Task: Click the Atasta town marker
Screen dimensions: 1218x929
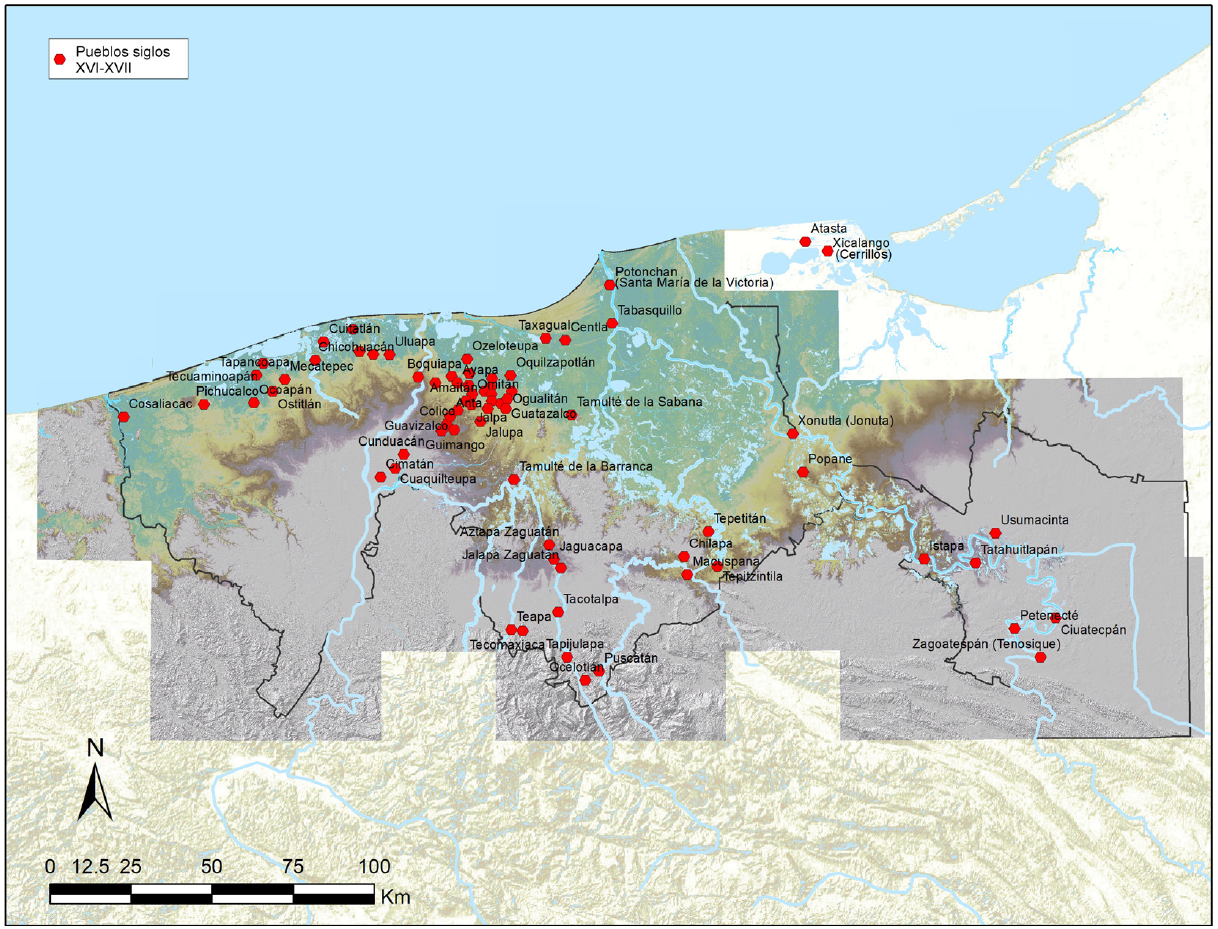Action: 805,242
